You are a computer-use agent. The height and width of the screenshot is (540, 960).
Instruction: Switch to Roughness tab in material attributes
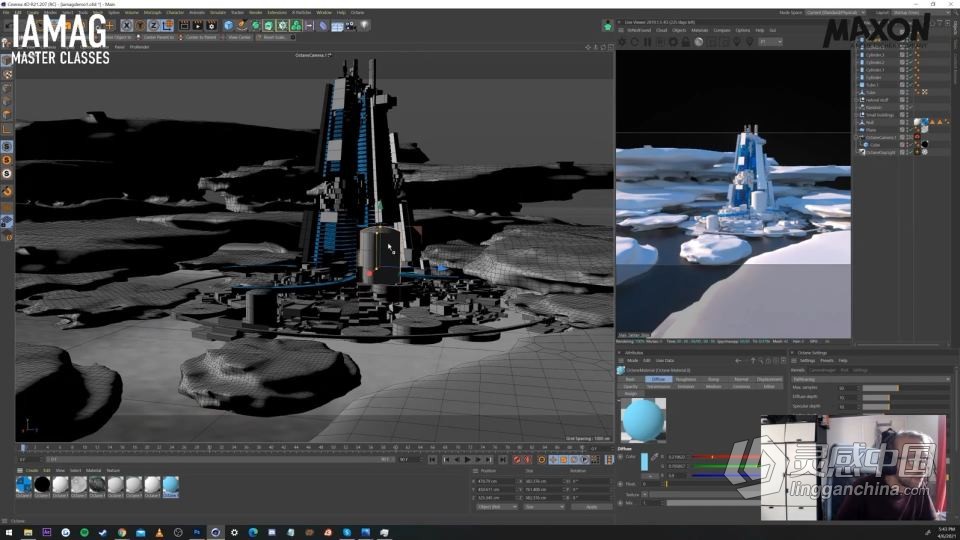click(686, 380)
